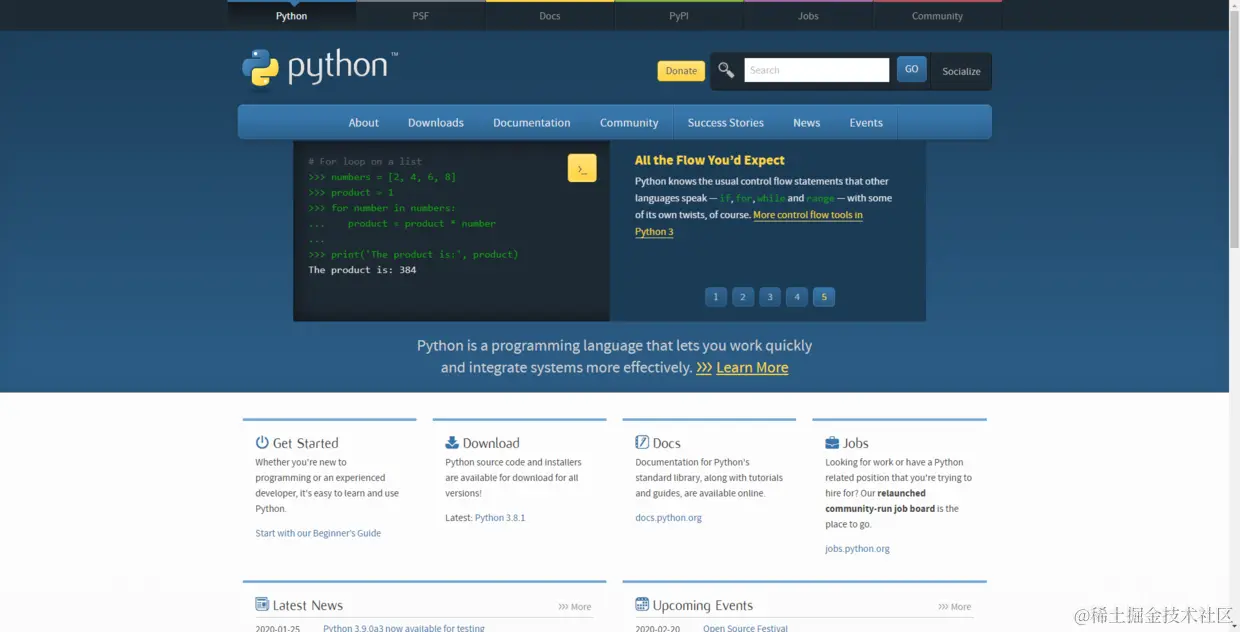Switch to the PyPI top tab
1240x632 pixels.
point(679,16)
